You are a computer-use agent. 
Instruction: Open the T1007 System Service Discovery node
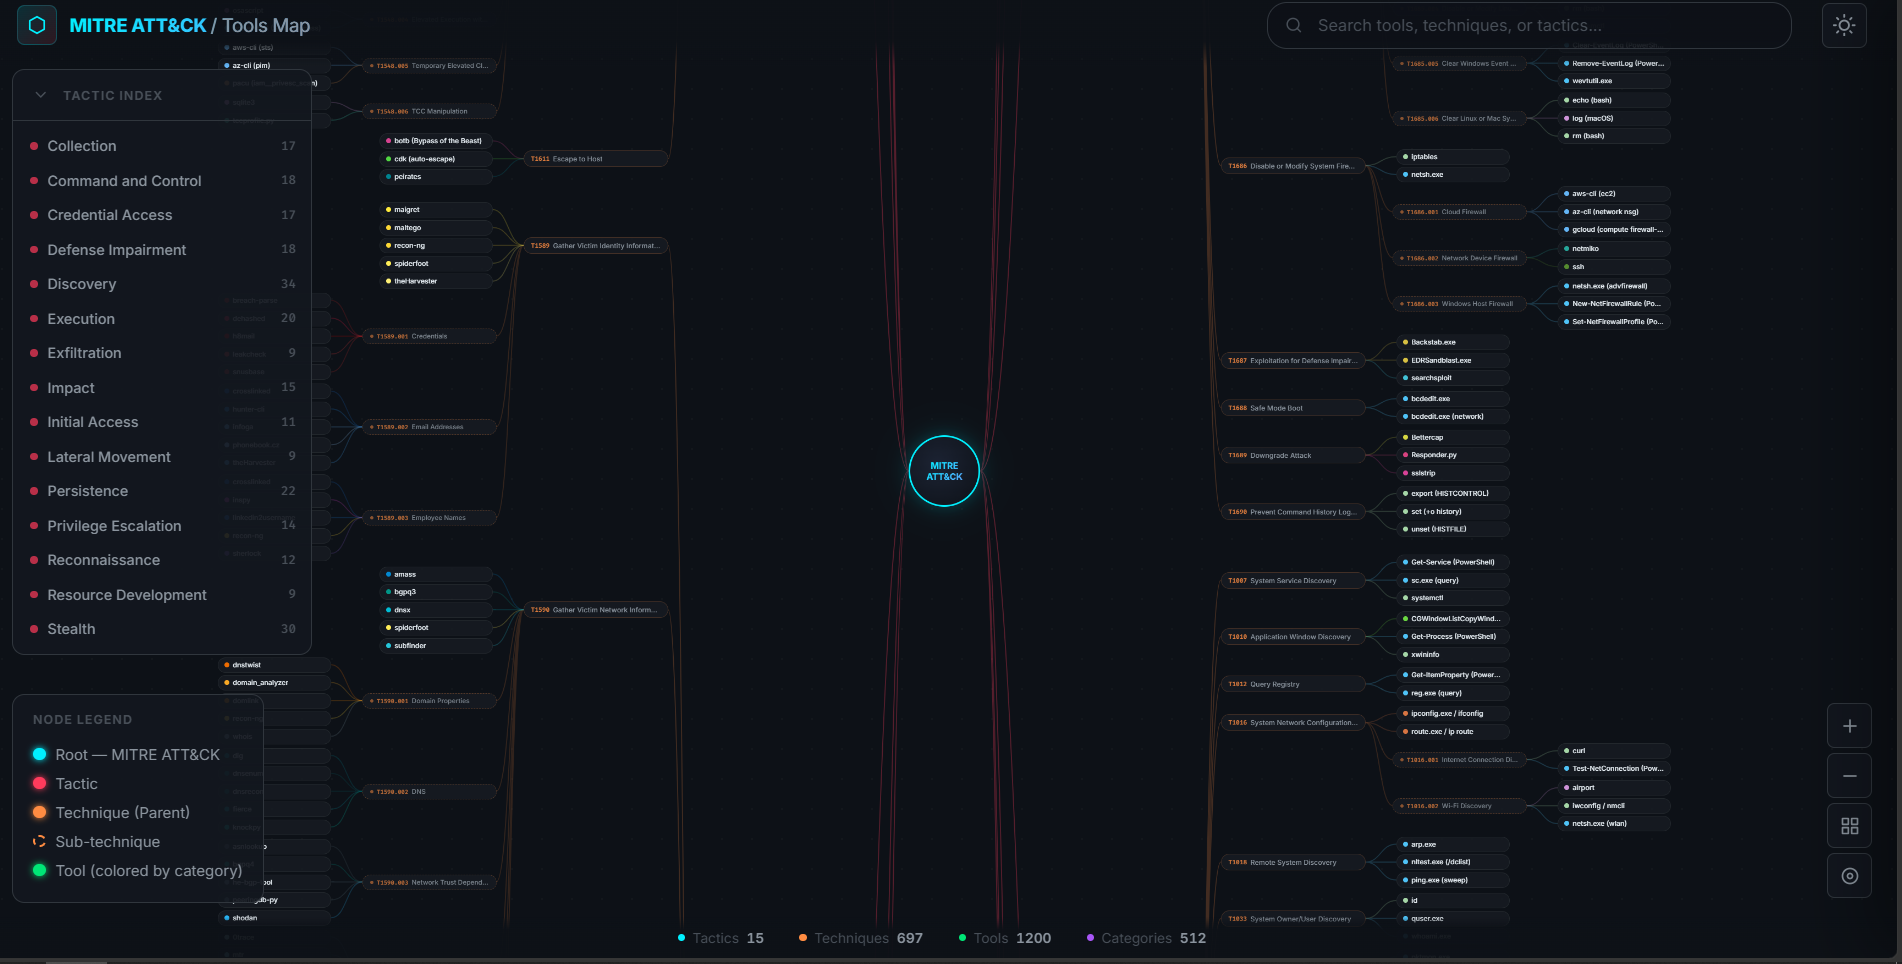[x=1293, y=580]
